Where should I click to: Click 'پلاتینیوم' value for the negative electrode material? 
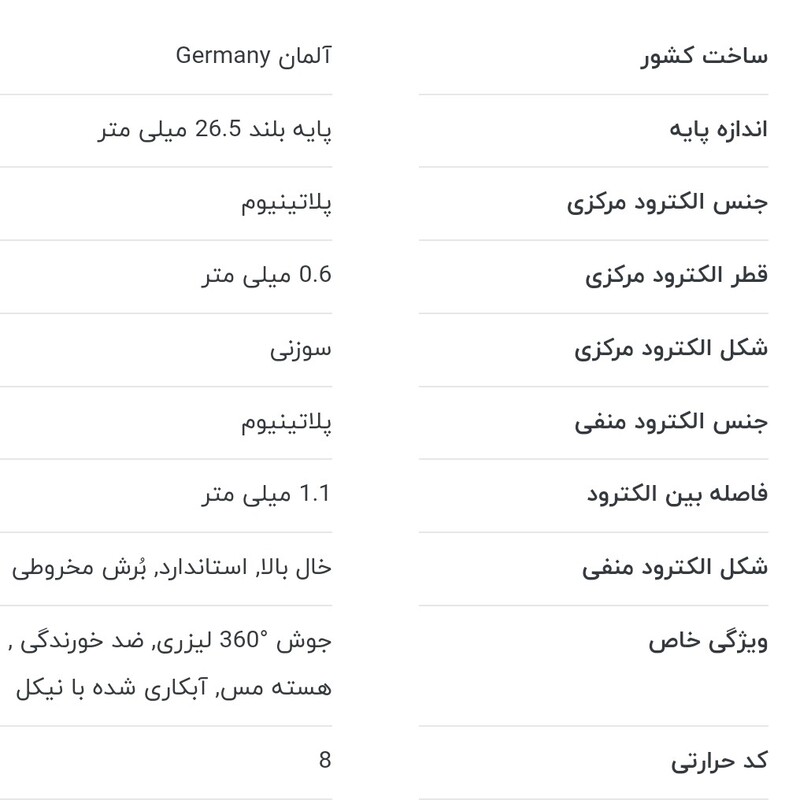[286, 421]
